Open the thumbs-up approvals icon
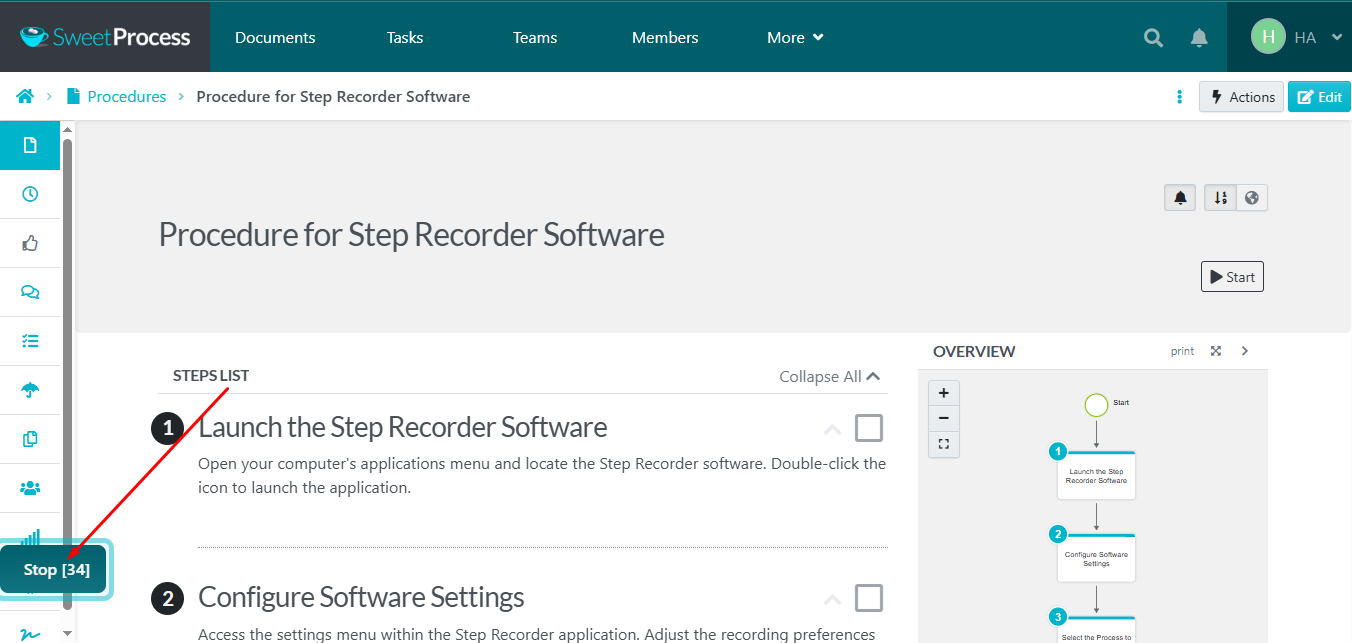This screenshot has height=643, width=1352. point(30,243)
